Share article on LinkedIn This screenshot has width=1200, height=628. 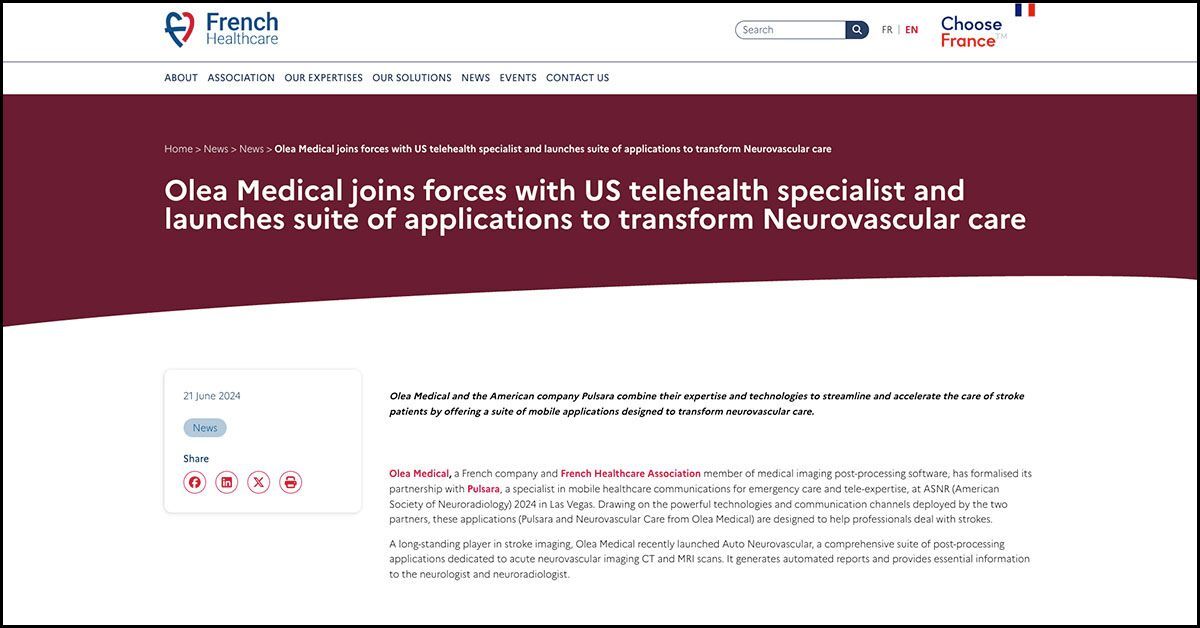[227, 482]
